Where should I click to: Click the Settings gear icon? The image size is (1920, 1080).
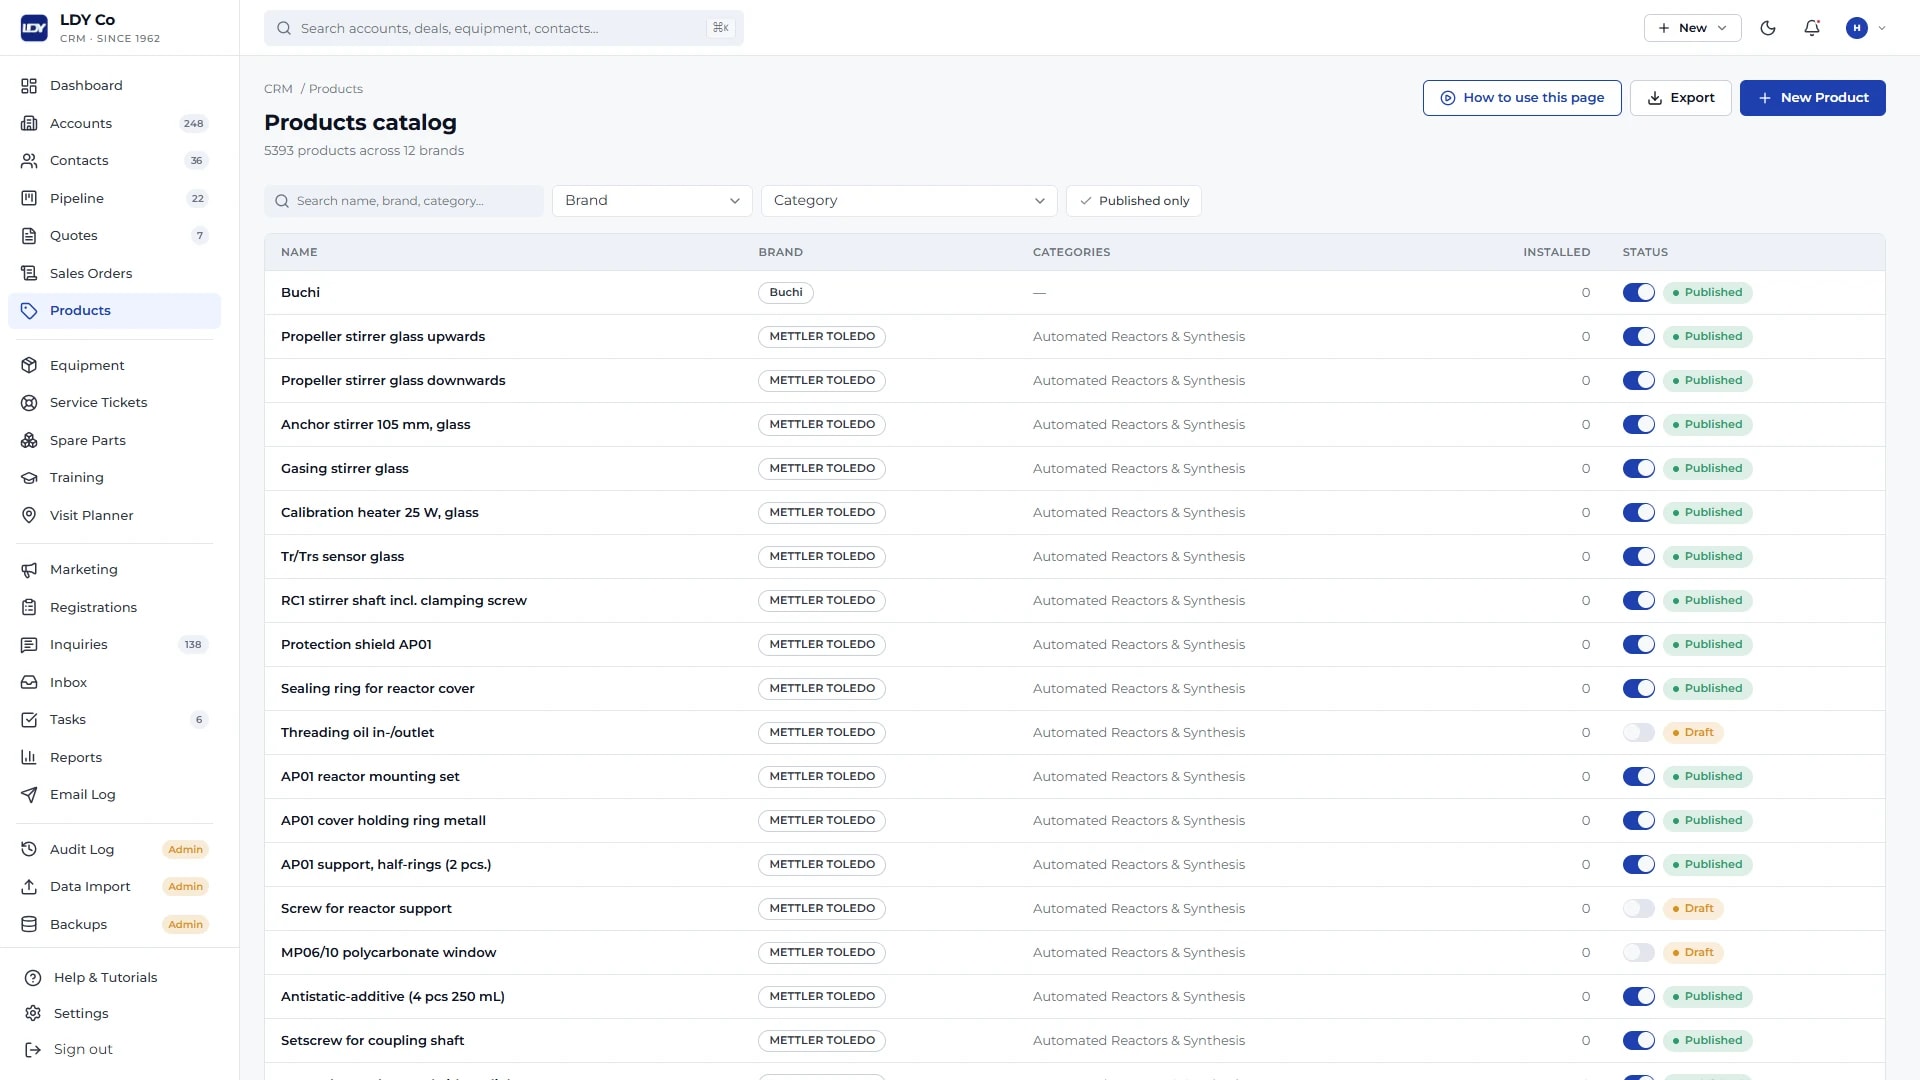[x=33, y=1013]
